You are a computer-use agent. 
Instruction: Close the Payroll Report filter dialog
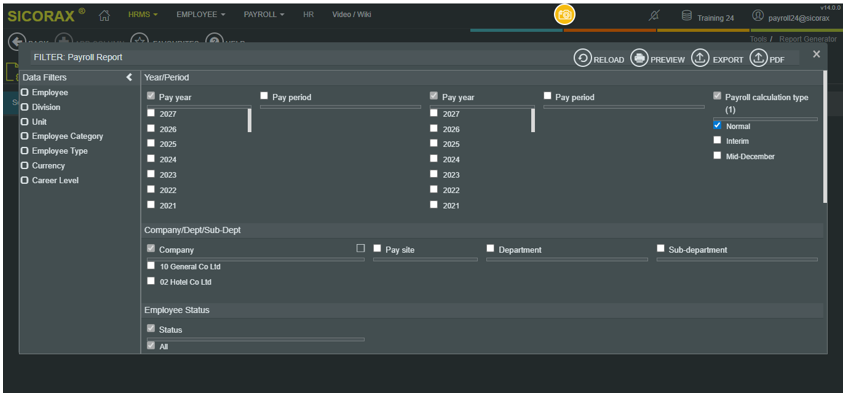point(816,54)
